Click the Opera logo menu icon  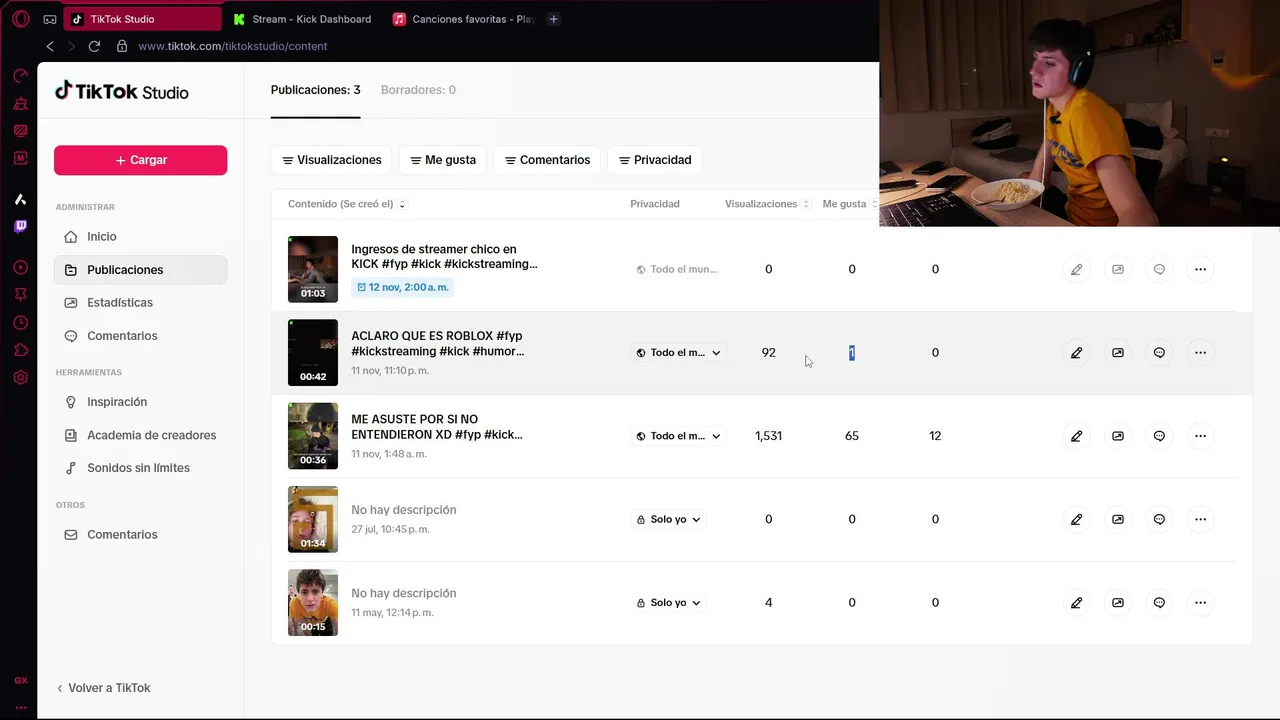pos(20,19)
